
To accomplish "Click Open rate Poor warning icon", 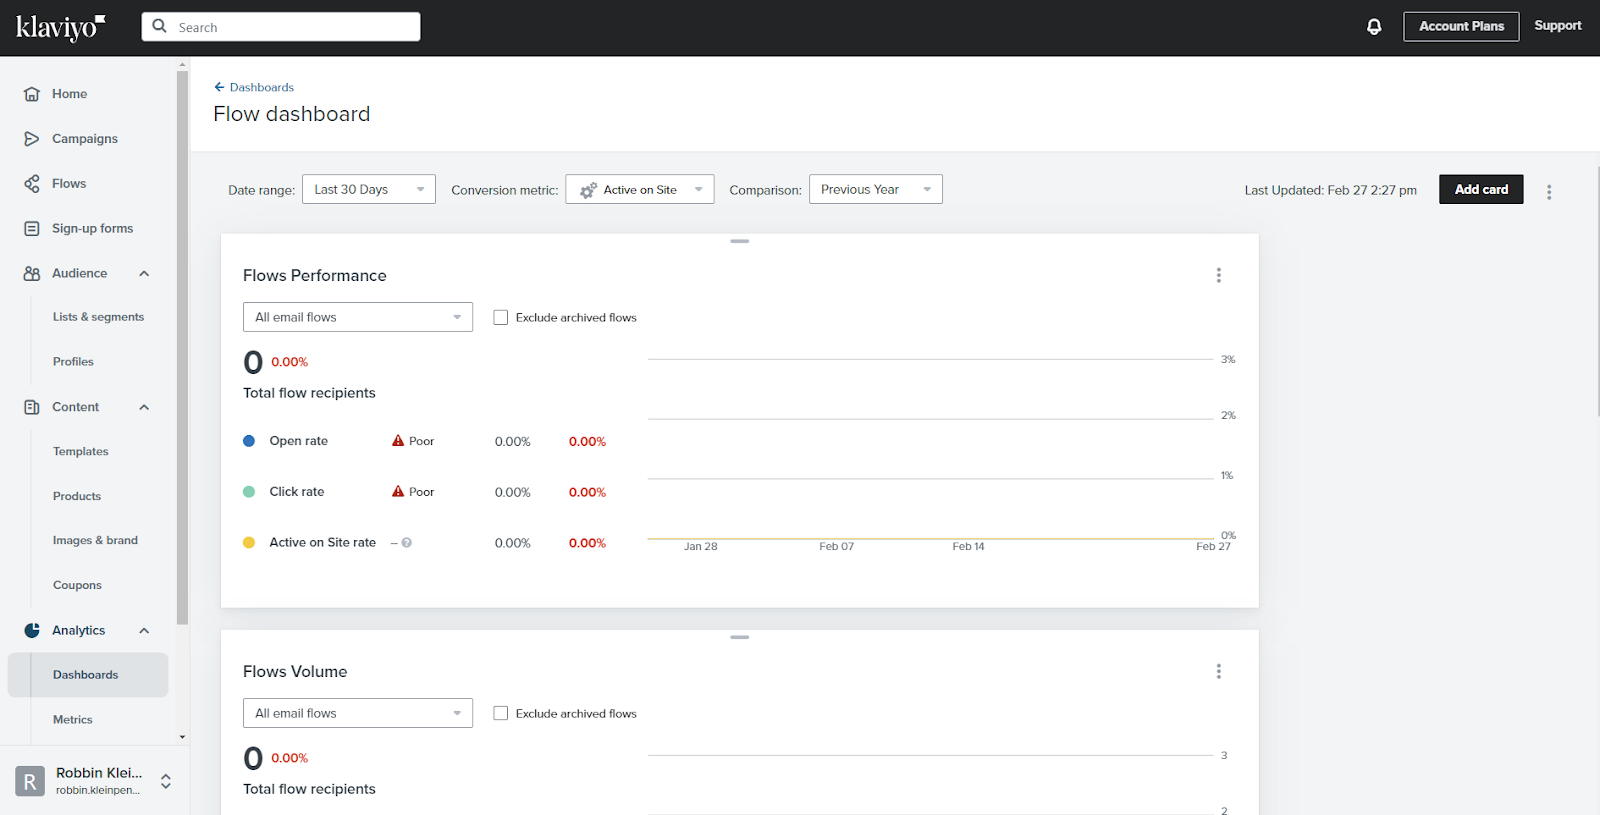I will tap(398, 441).
